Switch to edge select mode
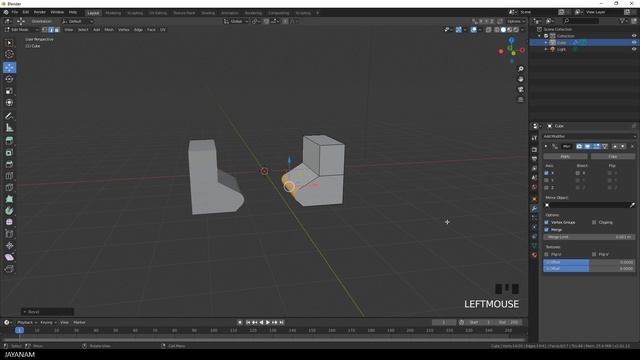 [51, 30]
